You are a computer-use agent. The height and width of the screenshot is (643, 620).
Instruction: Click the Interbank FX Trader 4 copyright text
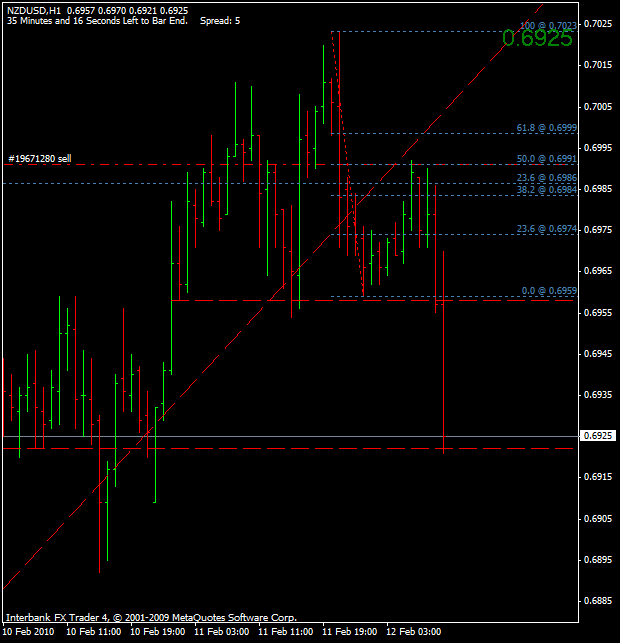(x=151, y=617)
